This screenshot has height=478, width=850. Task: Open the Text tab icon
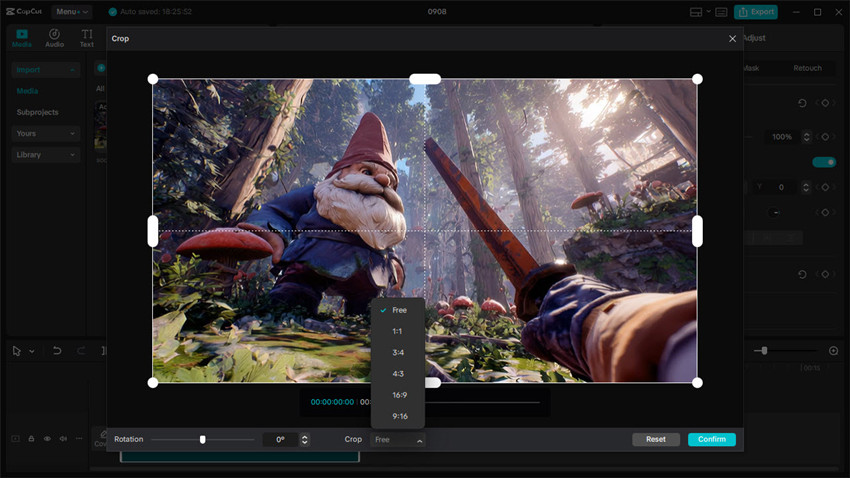tap(87, 38)
